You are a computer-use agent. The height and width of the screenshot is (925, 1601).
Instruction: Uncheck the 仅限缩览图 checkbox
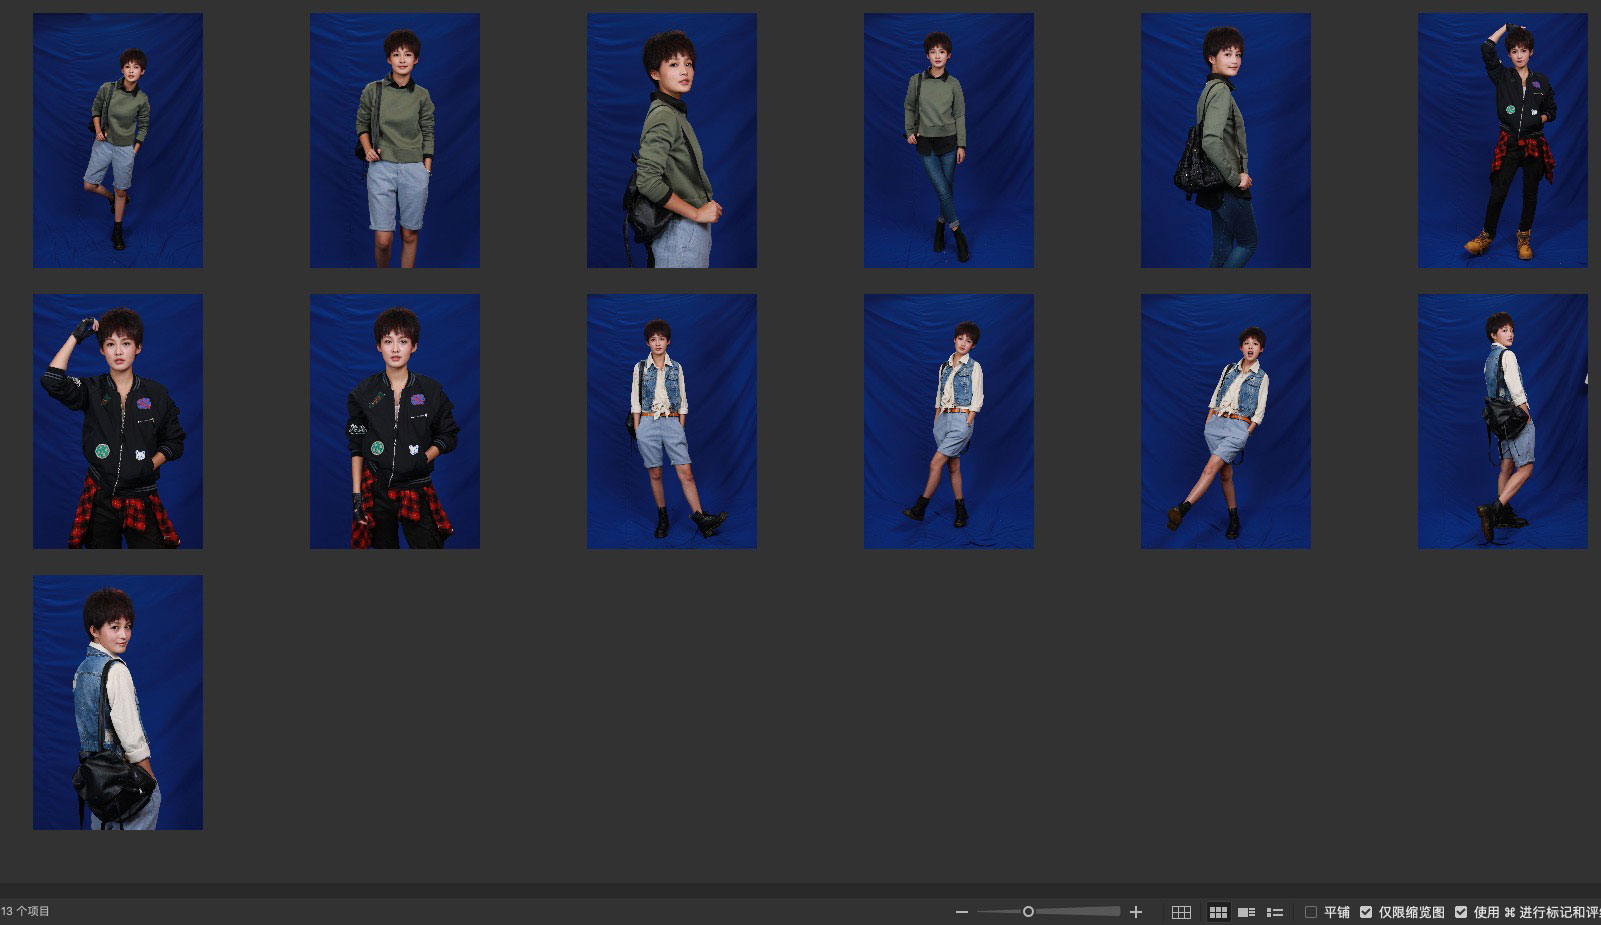click(1366, 912)
